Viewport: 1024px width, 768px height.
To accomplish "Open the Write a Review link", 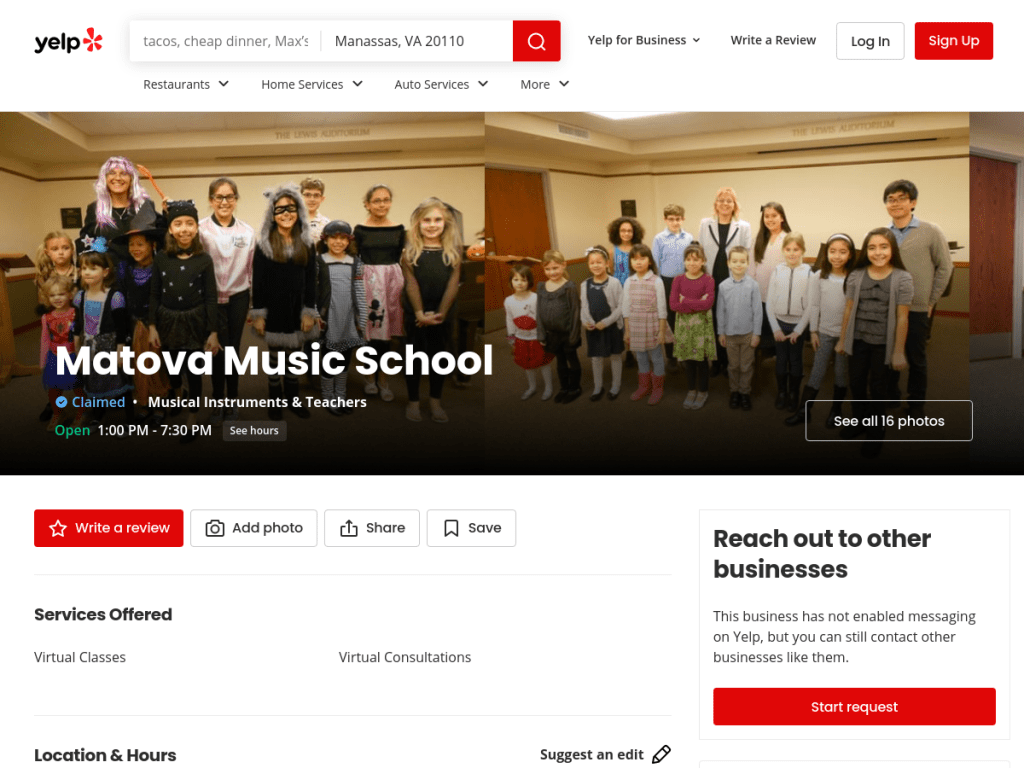I will [x=773, y=40].
